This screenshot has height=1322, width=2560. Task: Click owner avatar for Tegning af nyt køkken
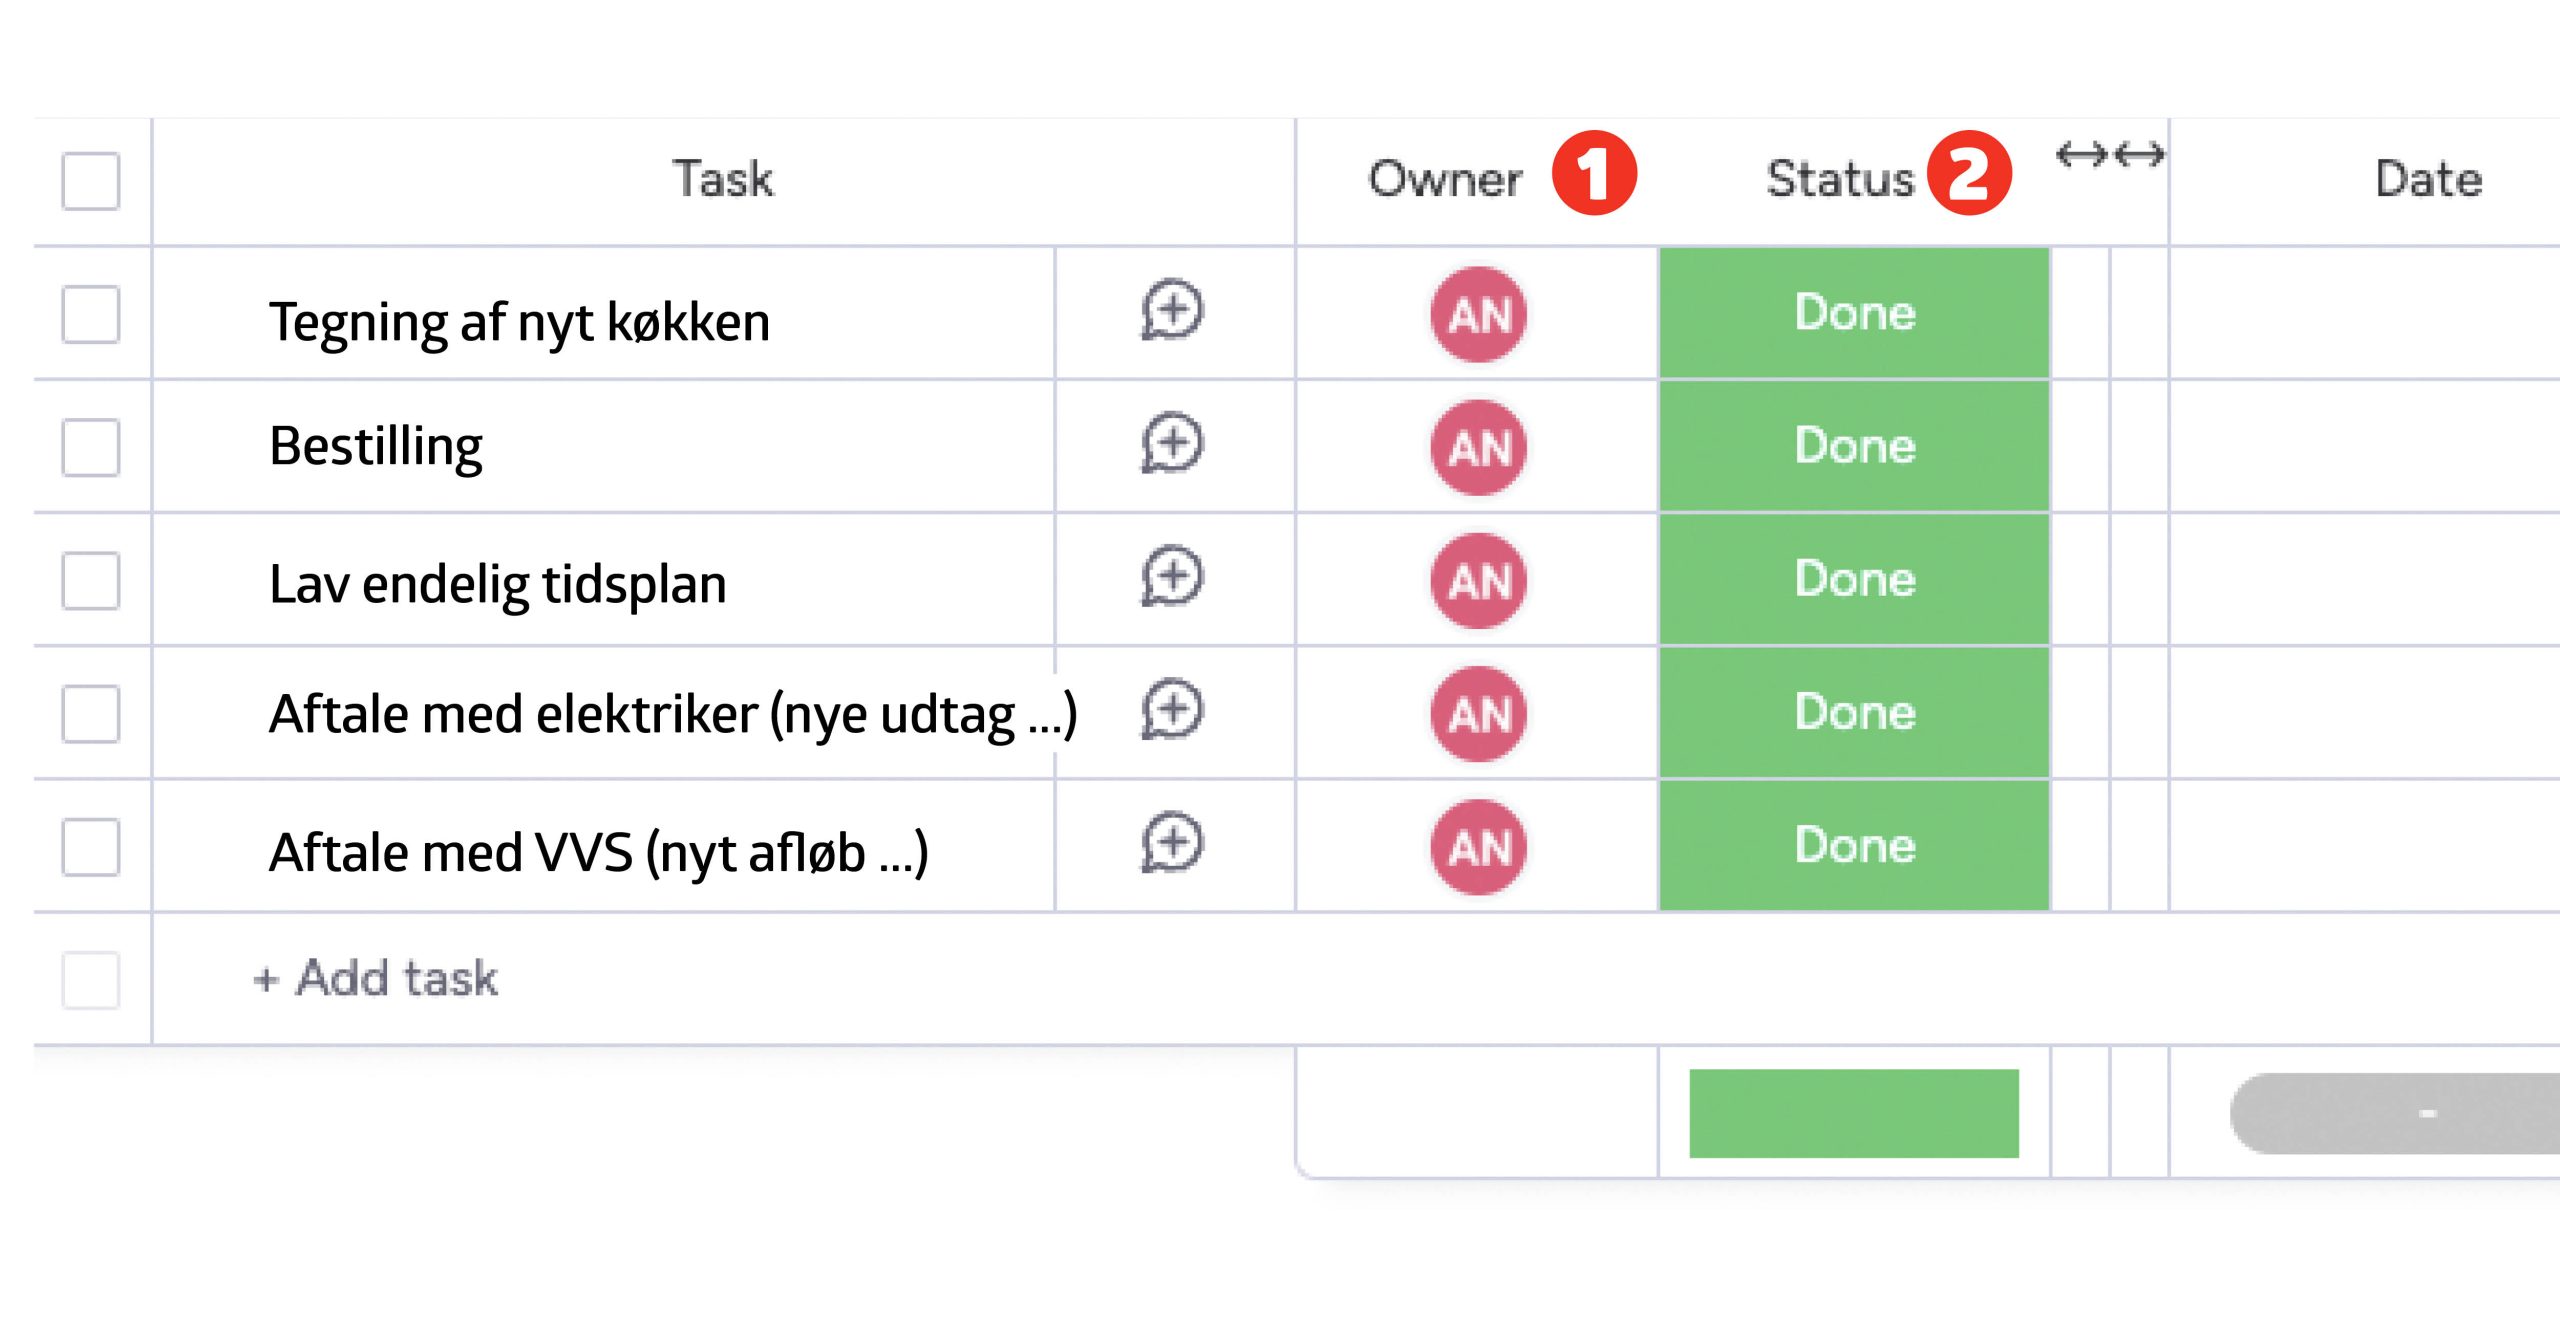click(1478, 314)
